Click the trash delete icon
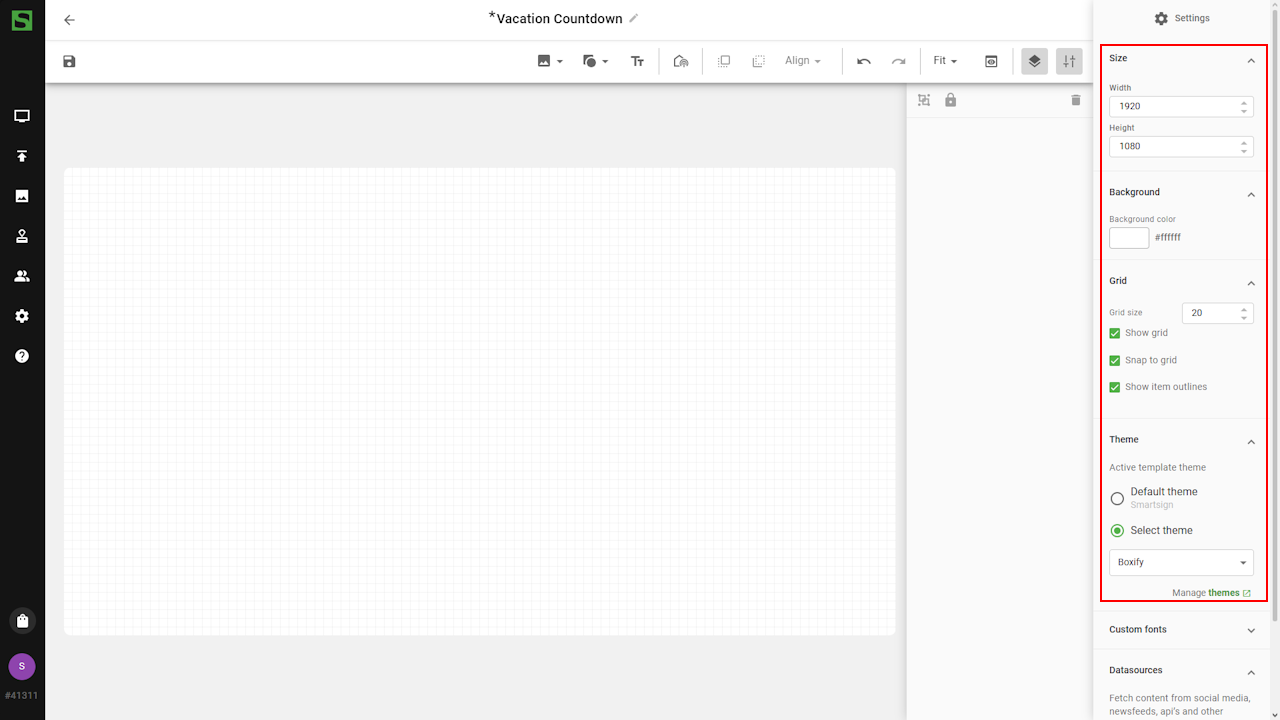The image size is (1280, 720). coord(1076,100)
